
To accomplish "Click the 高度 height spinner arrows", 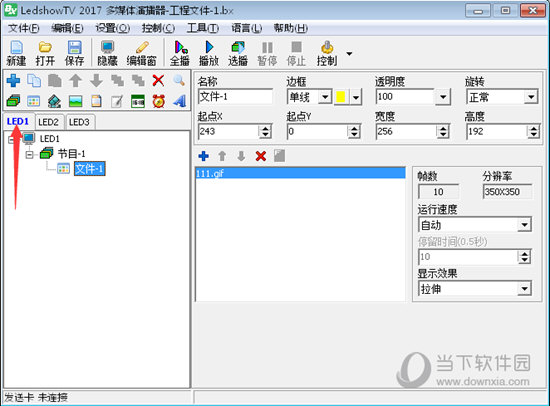I will click(533, 132).
